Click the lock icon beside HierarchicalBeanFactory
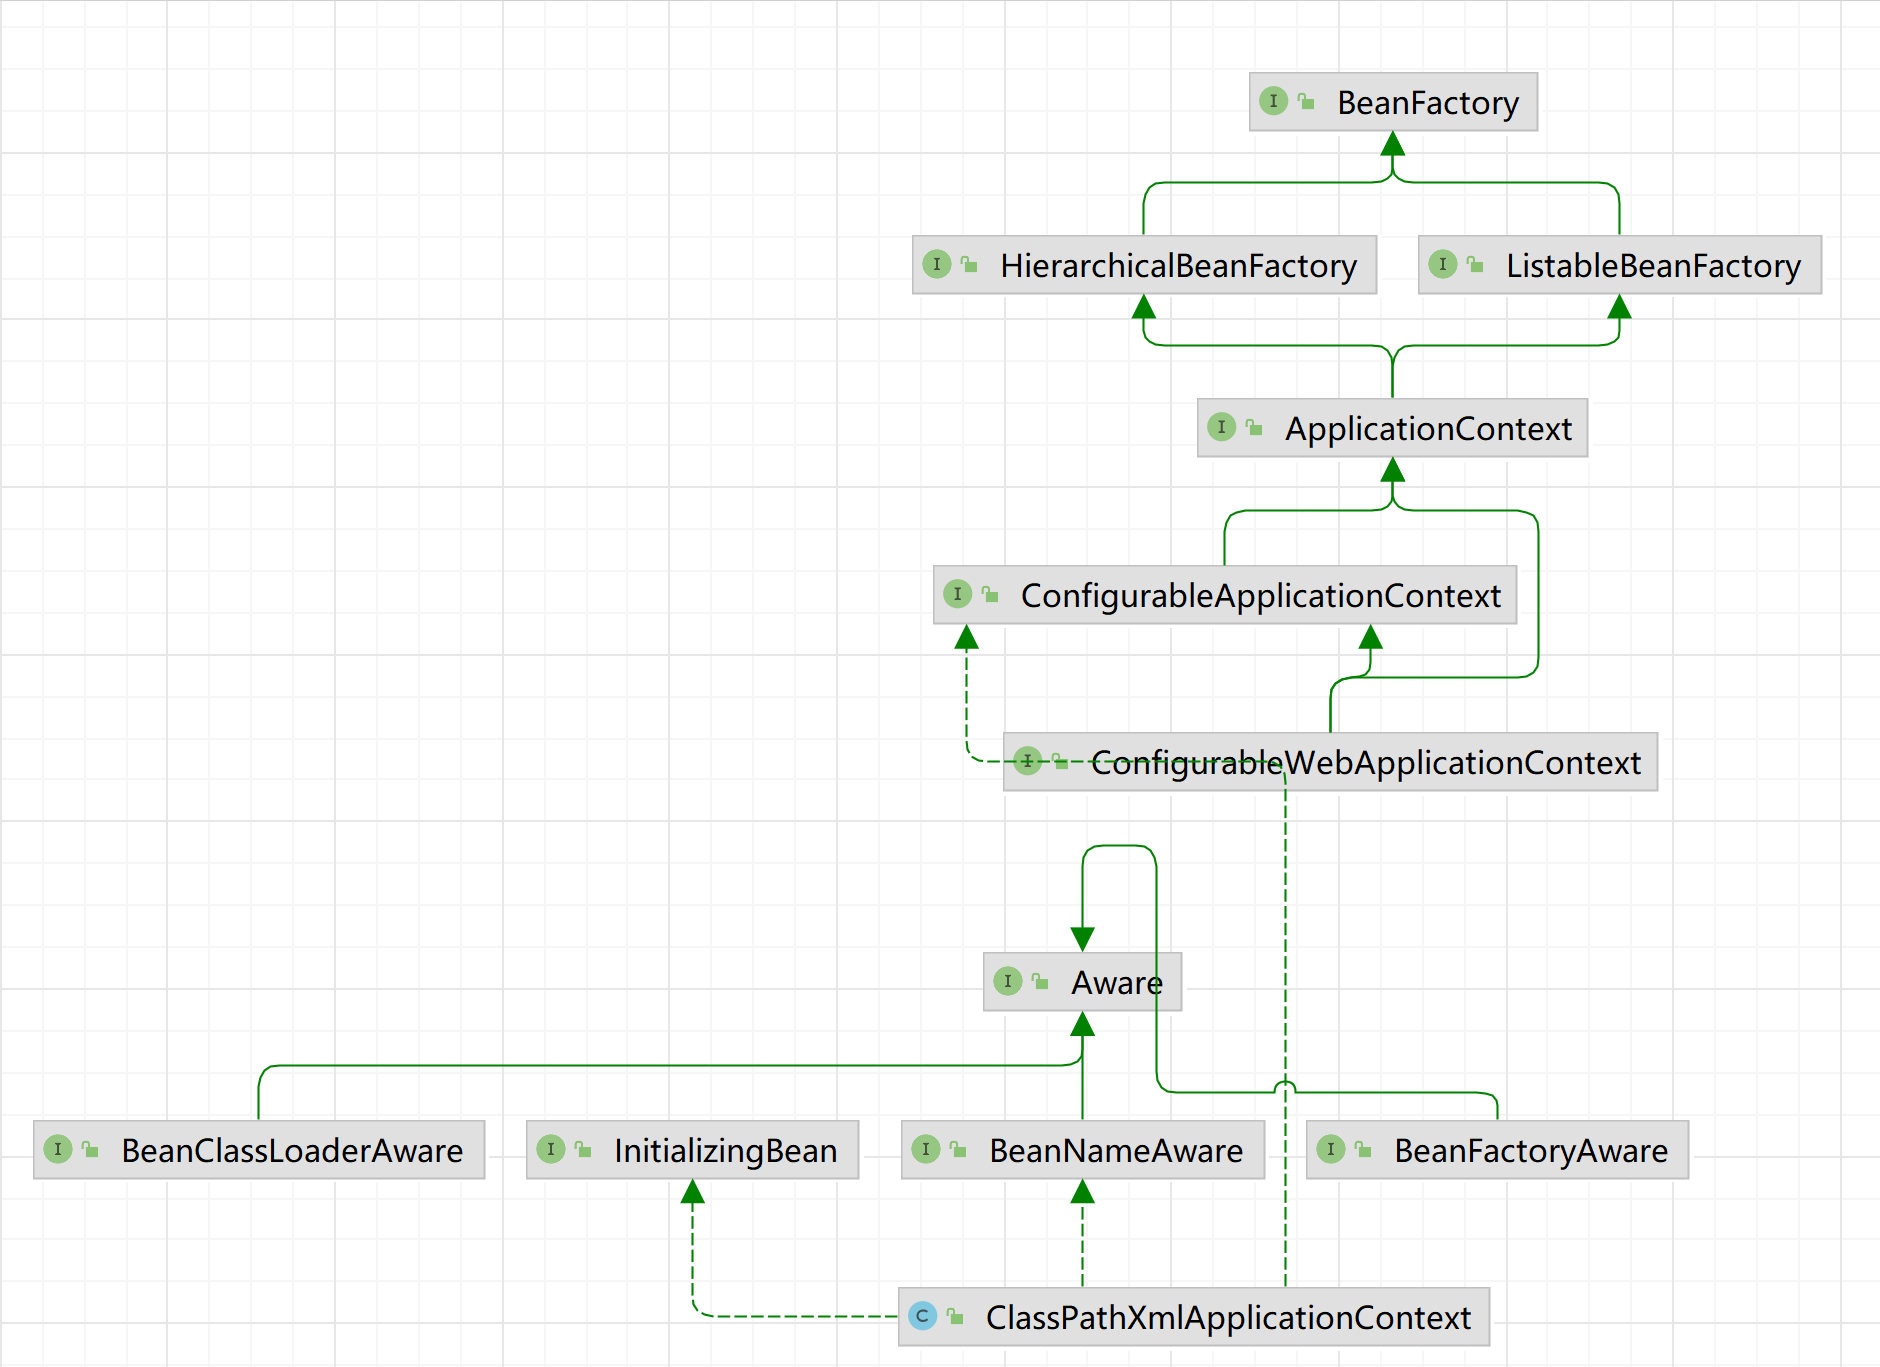 coord(969,264)
